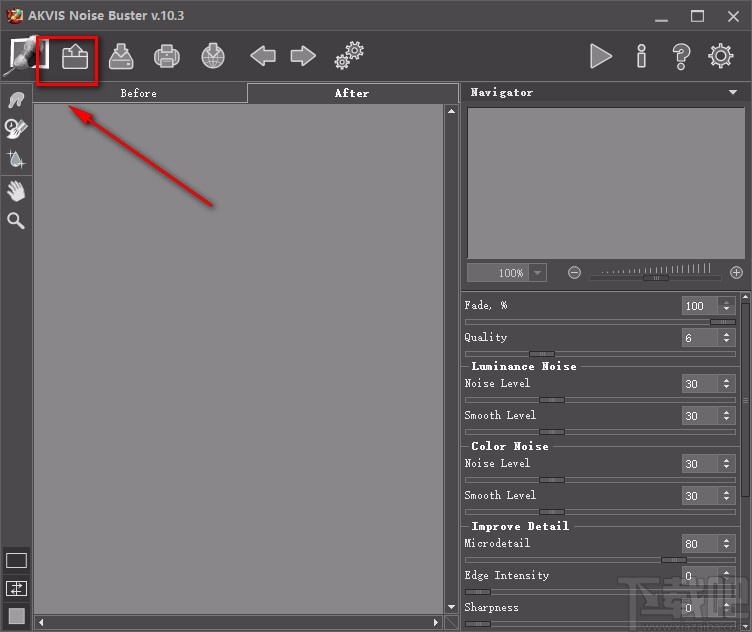Image resolution: width=752 pixels, height=632 pixels.
Task: Click the Microdetail value field
Action: (x=699, y=544)
